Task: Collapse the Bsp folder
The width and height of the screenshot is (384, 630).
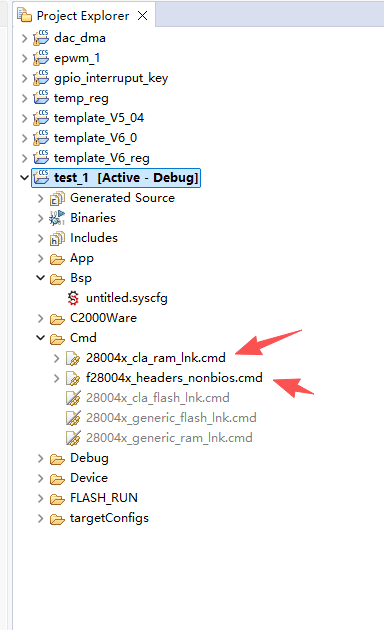Action: (40, 278)
